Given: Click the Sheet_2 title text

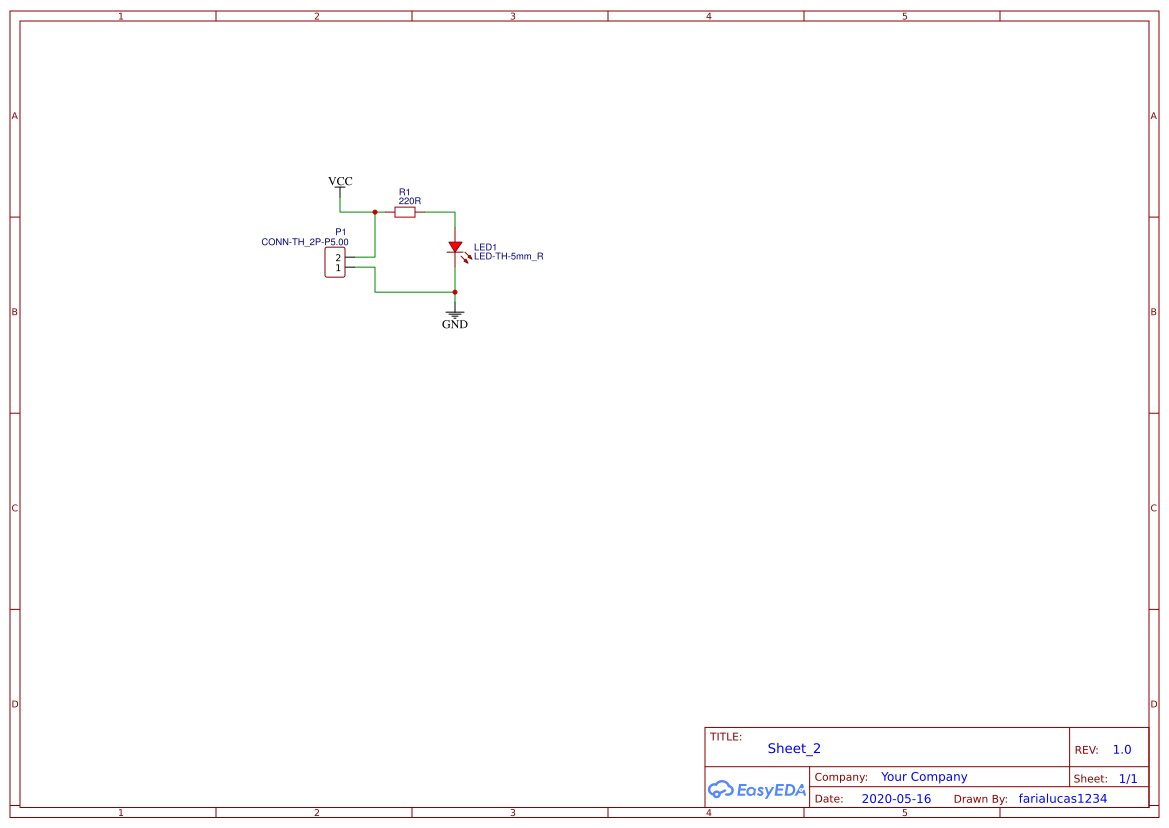Looking at the screenshot, I should tap(793, 748).
